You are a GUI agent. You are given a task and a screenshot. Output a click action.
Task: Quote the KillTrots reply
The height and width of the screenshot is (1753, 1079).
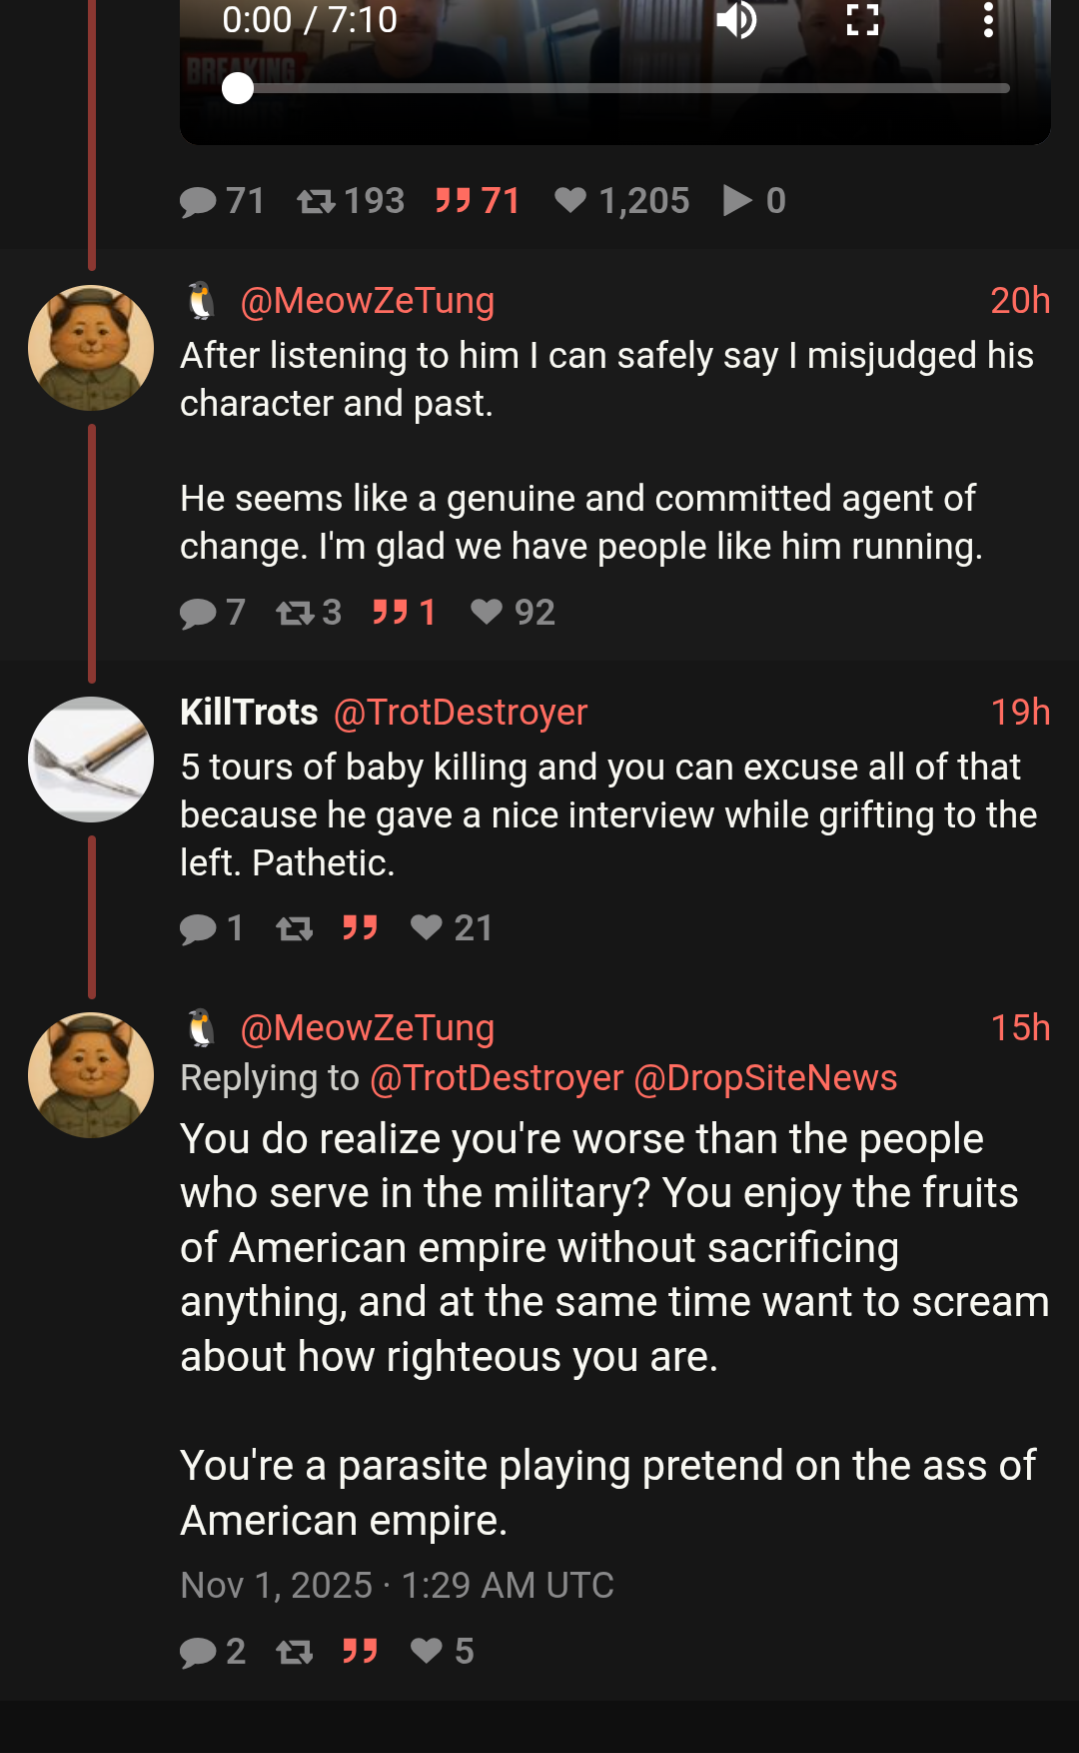360,928
